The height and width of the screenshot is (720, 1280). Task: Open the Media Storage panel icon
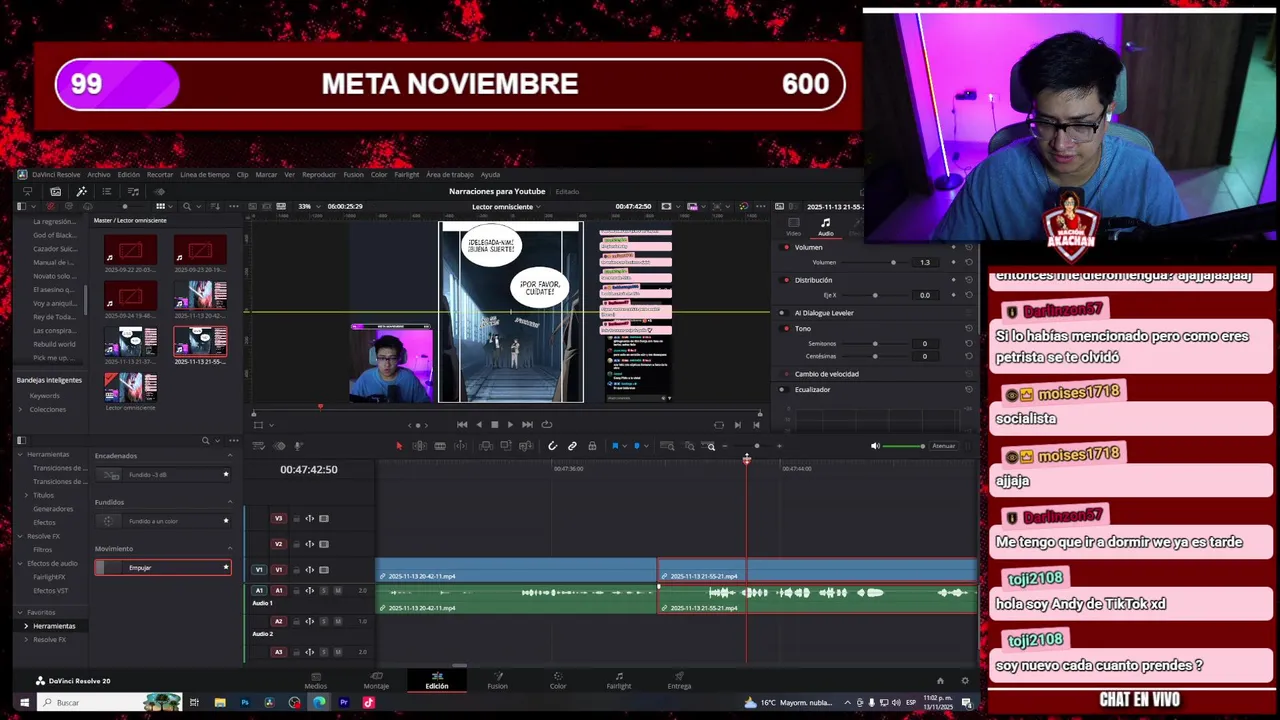tap(28, 191)
